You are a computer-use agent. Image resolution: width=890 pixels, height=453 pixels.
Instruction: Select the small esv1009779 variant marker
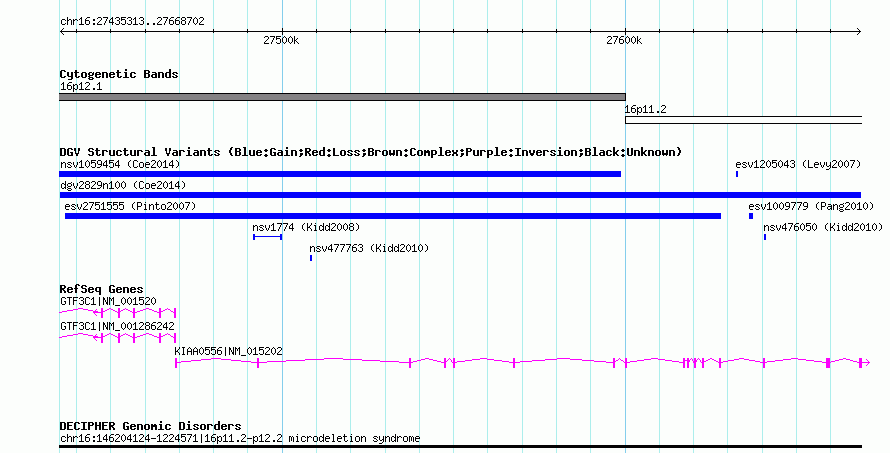[x=751, y=216]
